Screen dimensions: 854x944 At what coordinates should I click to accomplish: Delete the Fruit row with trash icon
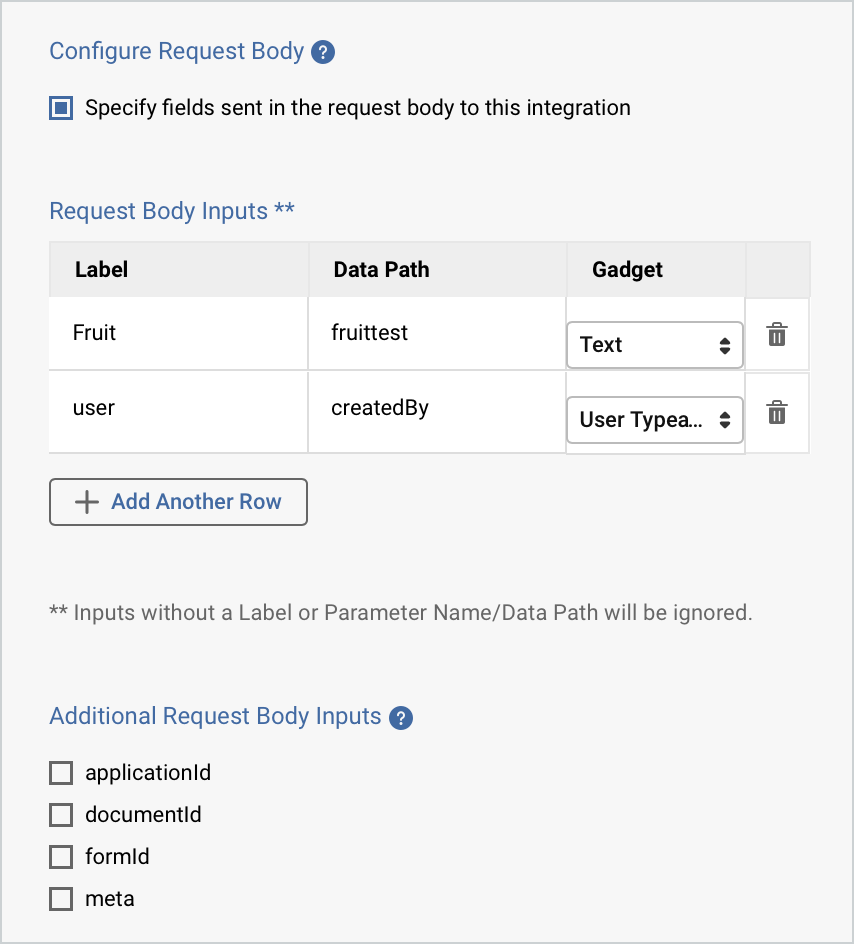(x=777, y=337)
